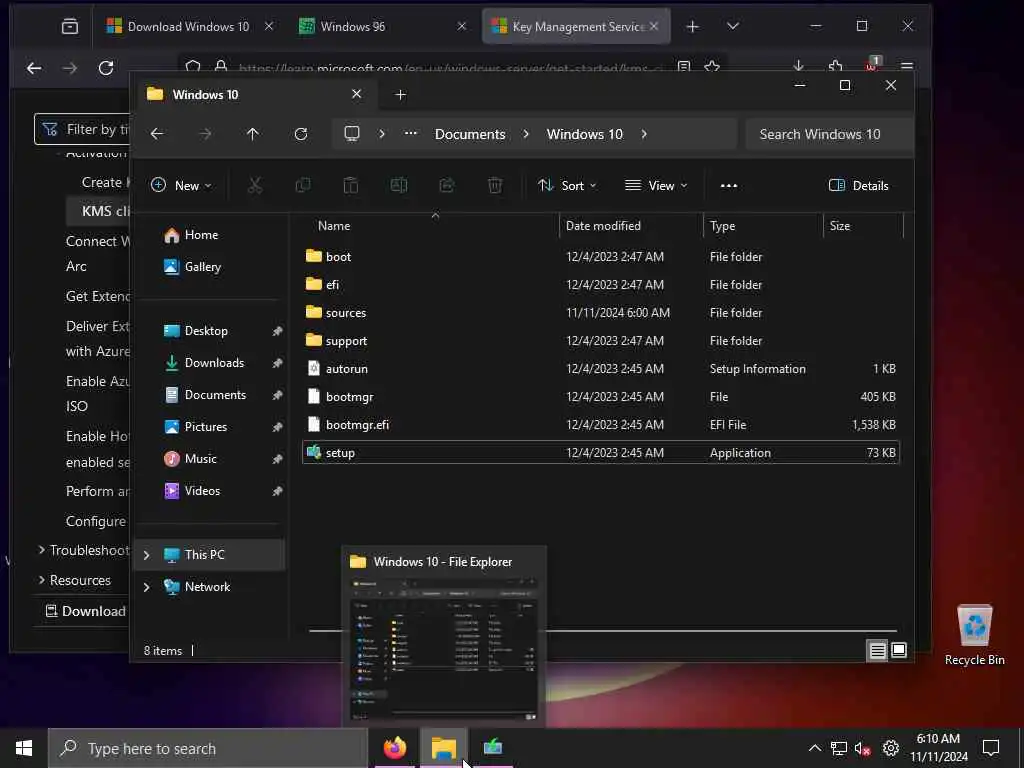Select the bootmgr file
1024x768 pixels.
coord(601,397)
